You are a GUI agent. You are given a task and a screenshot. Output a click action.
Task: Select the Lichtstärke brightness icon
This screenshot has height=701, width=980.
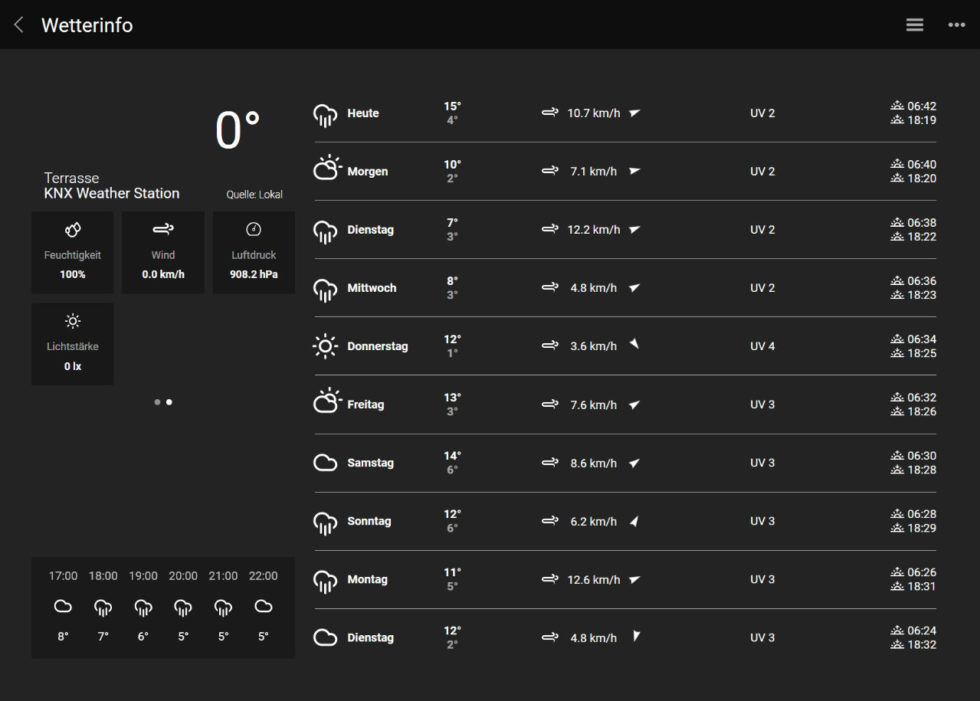[72, 321]
